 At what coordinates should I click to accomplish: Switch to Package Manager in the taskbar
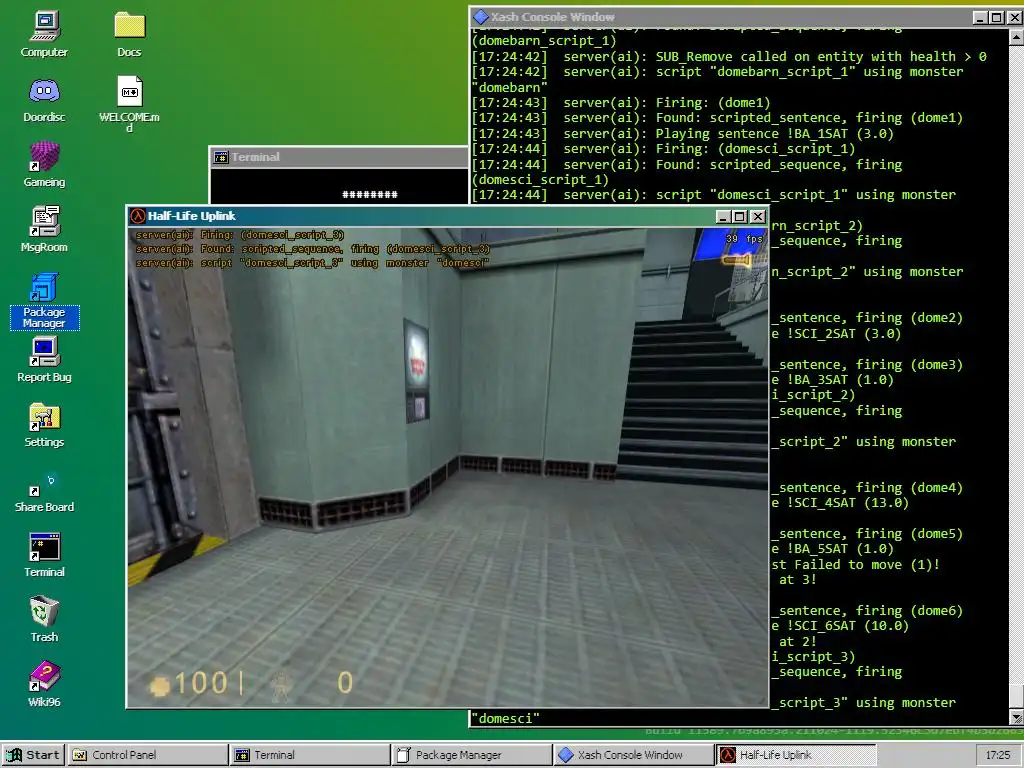[x=472, y=755]
